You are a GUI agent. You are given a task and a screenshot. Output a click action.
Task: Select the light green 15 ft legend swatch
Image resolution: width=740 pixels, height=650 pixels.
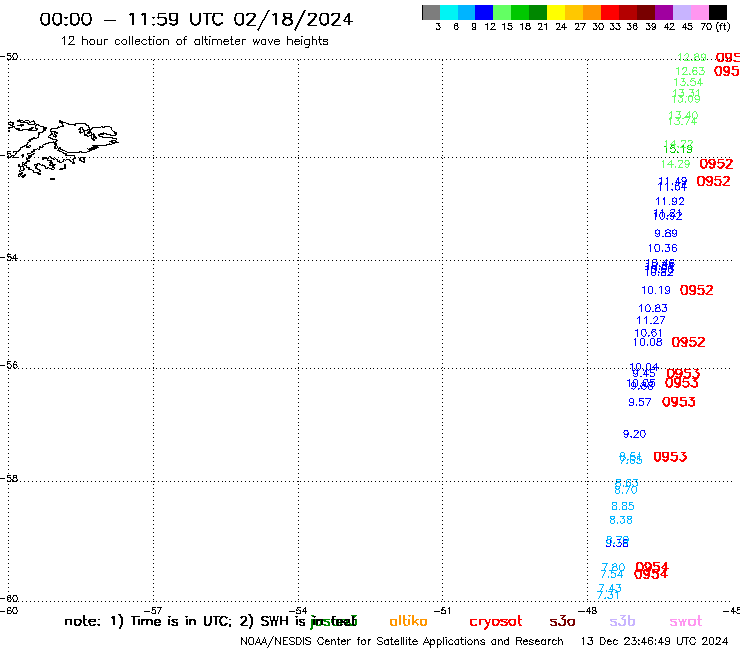click(502, 12)
